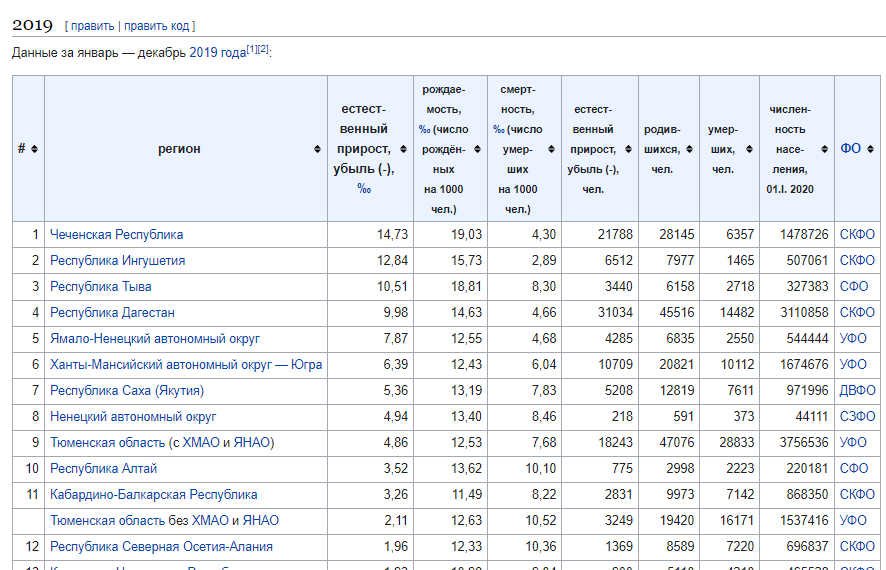Open Ханты-Мансийский автономный округ — Югра link

(x=186, y=364)
